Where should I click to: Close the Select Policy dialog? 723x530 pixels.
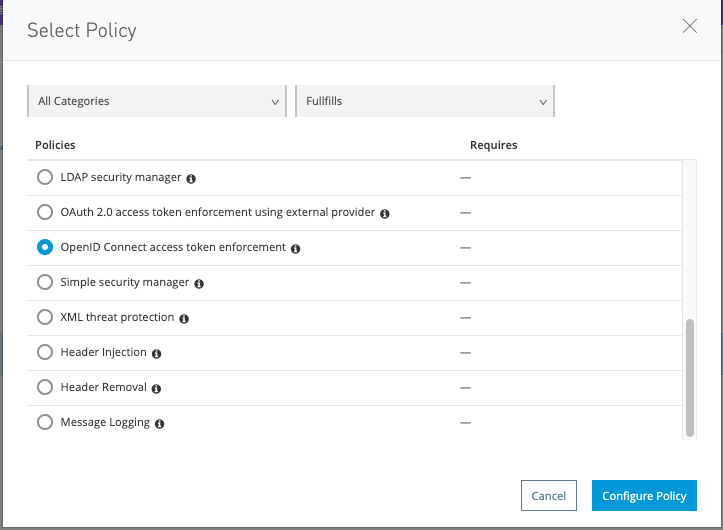point(689,27)
